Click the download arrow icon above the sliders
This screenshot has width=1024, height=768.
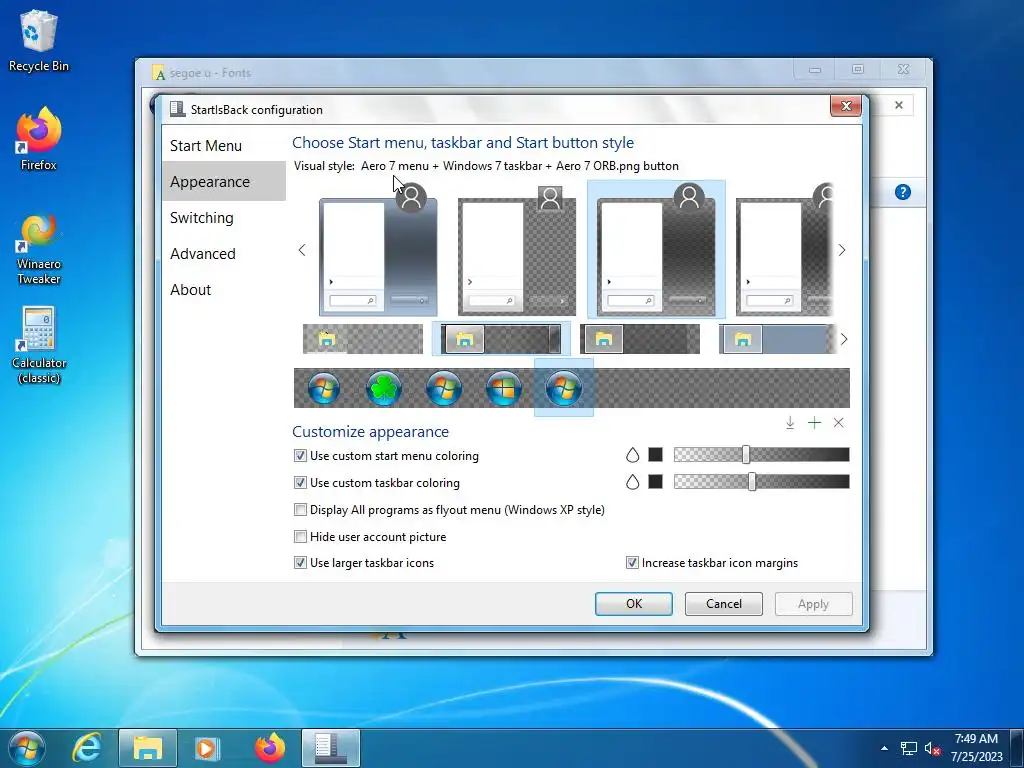point(790,423)
